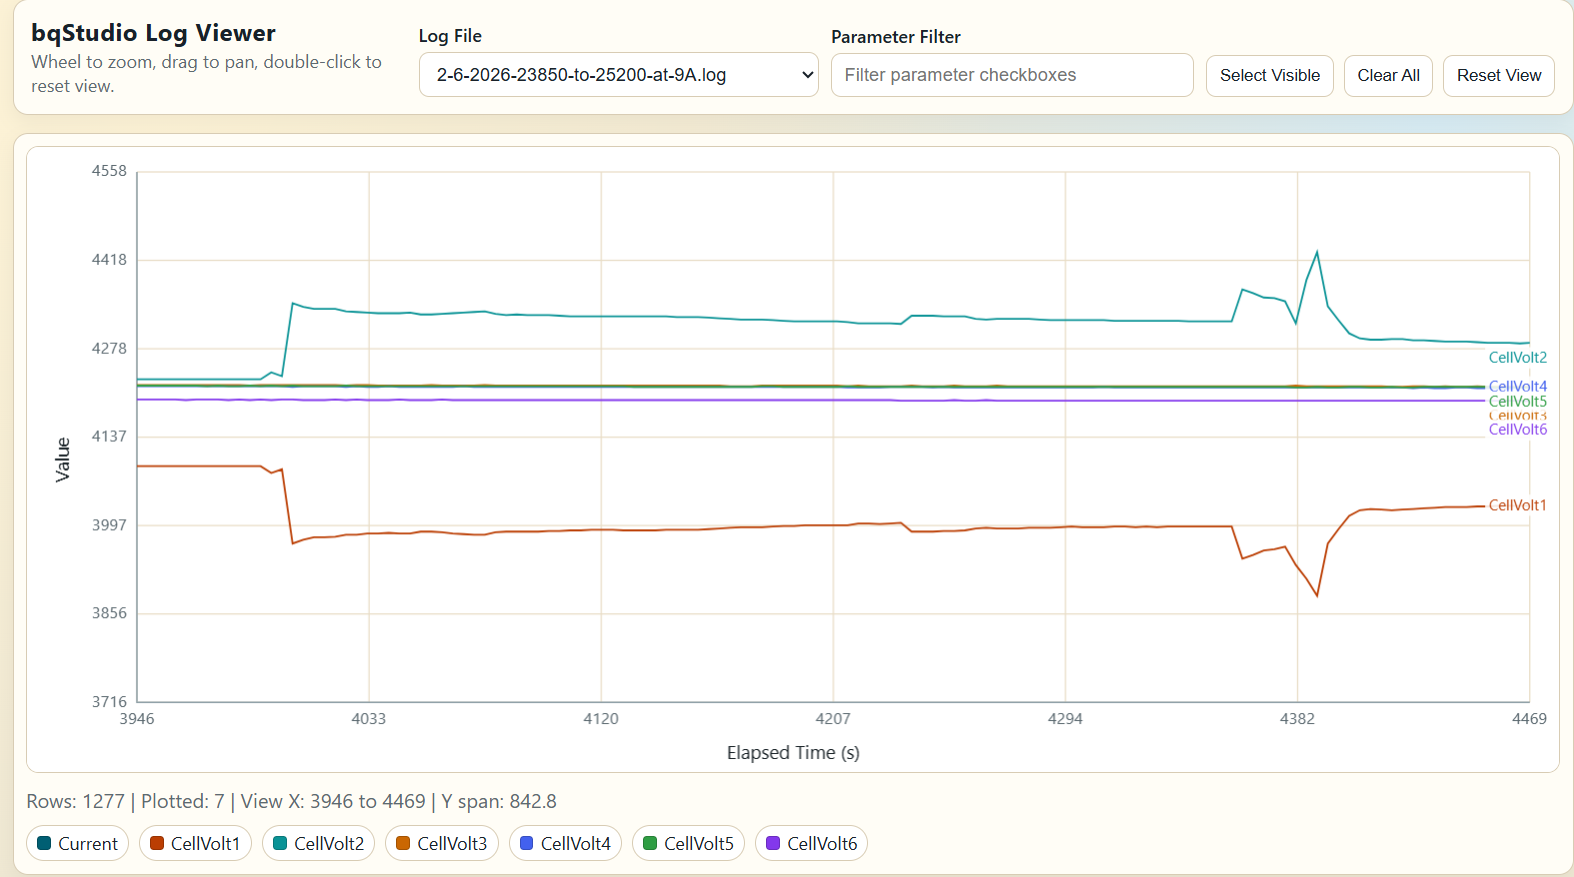This screenshot has height=877, width=1574.
Task: Click the CellVolt4 blue color swatch
Action: point(527,843)
